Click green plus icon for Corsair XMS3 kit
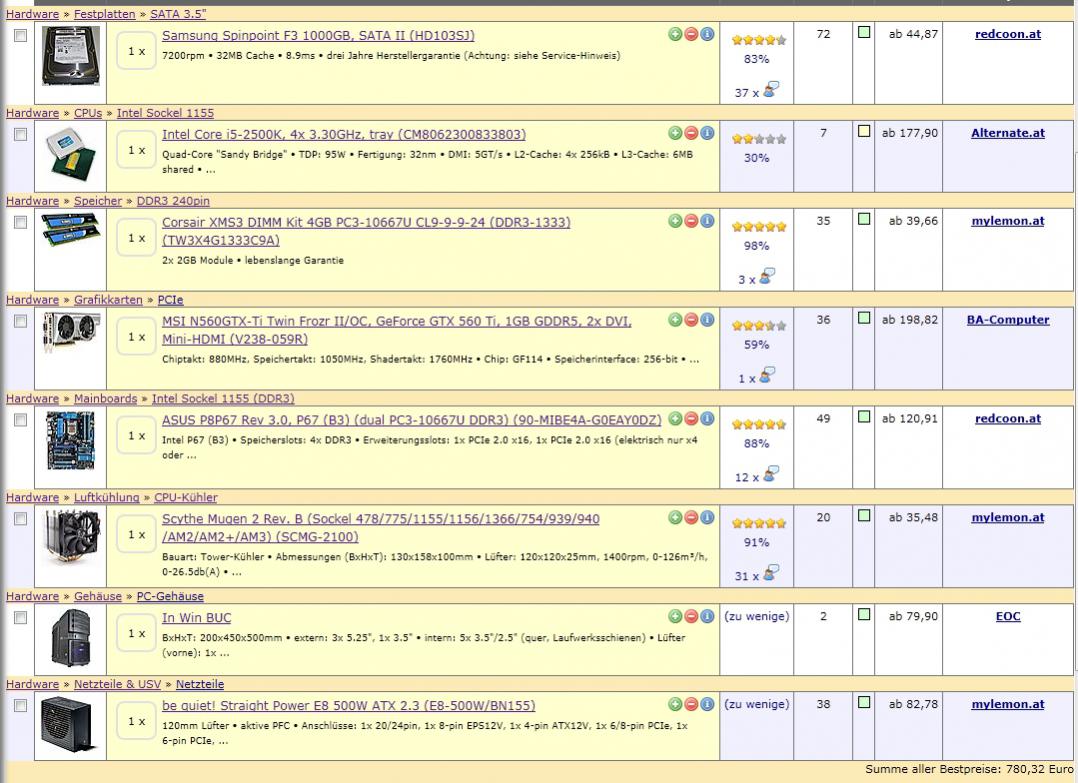Image resolution: width=1078 pixels, height=783 pixels. [675, 221]
